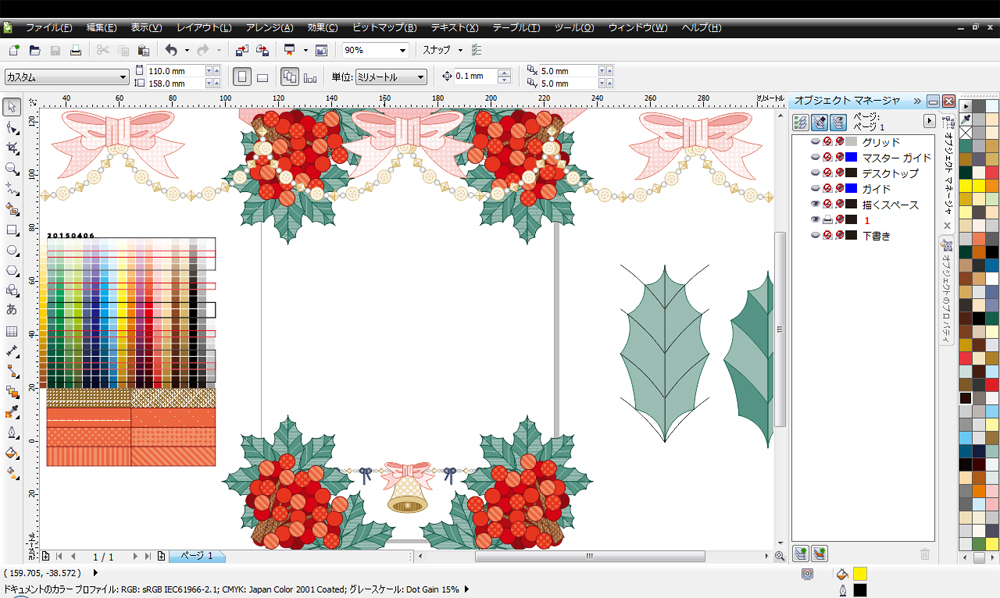Select the Pick tool in toolbox
The image size is (1000, 598).
12,107
